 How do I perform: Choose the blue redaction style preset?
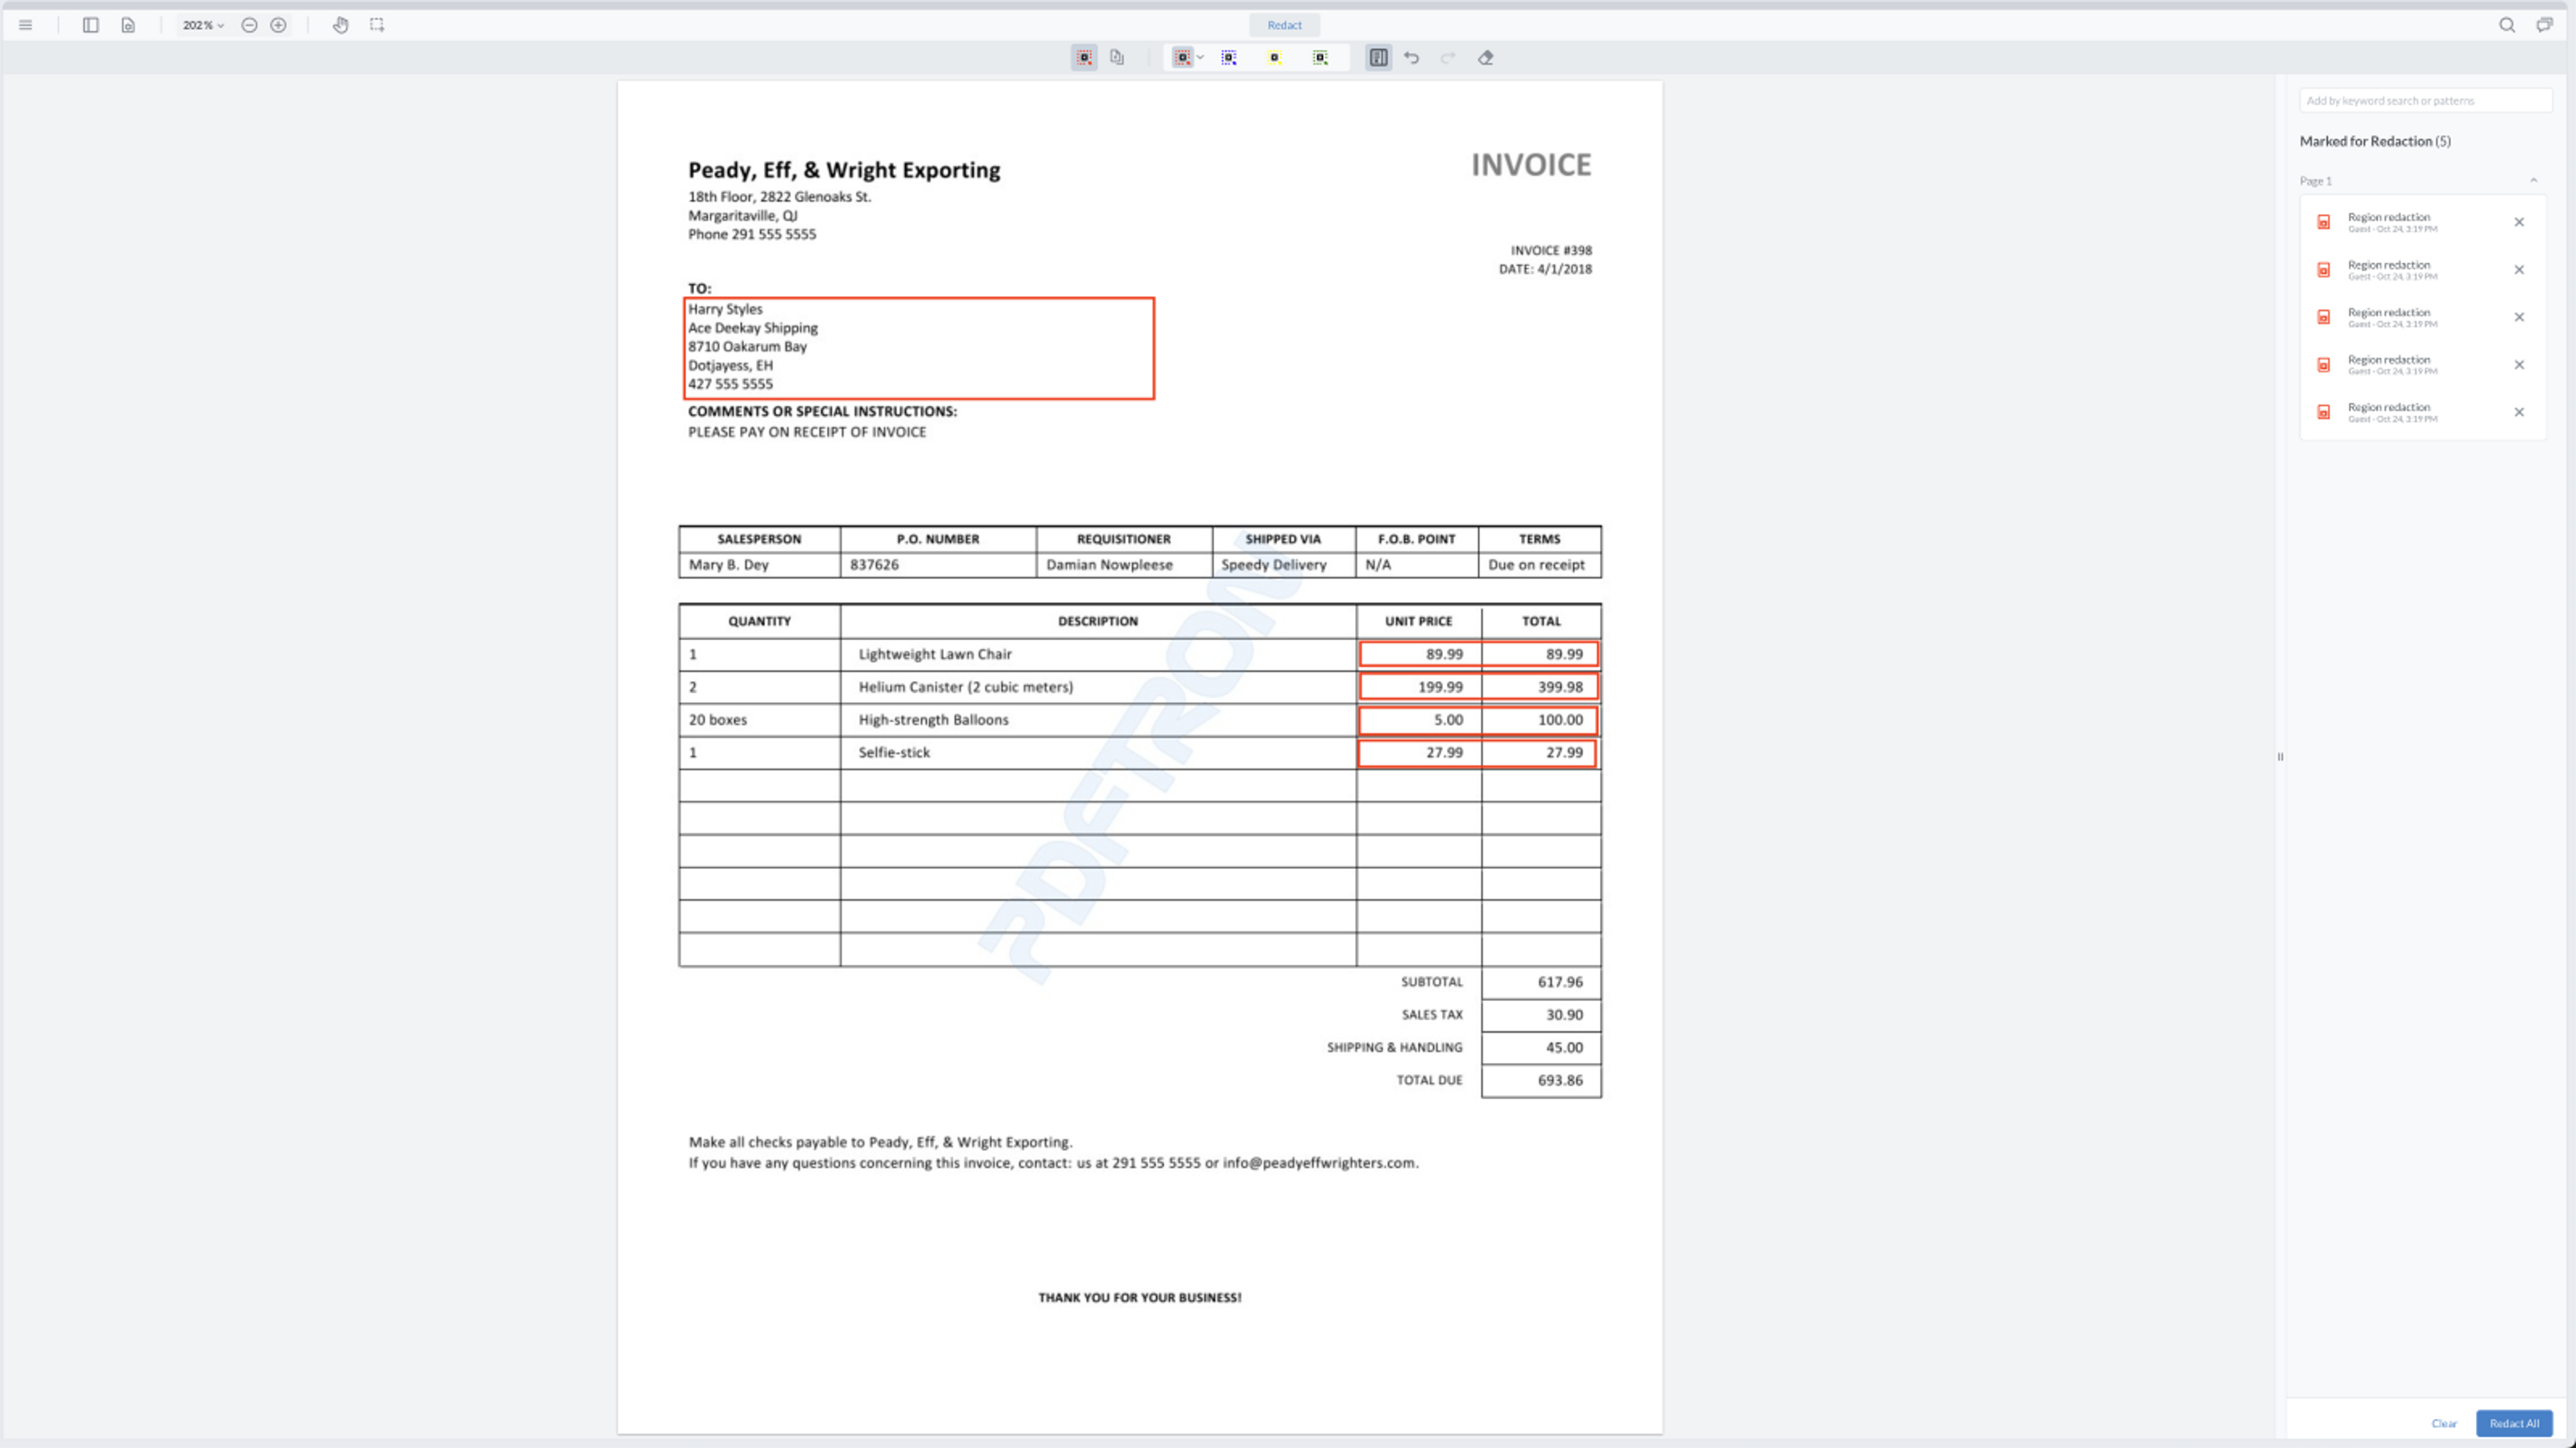(1229, 58)
